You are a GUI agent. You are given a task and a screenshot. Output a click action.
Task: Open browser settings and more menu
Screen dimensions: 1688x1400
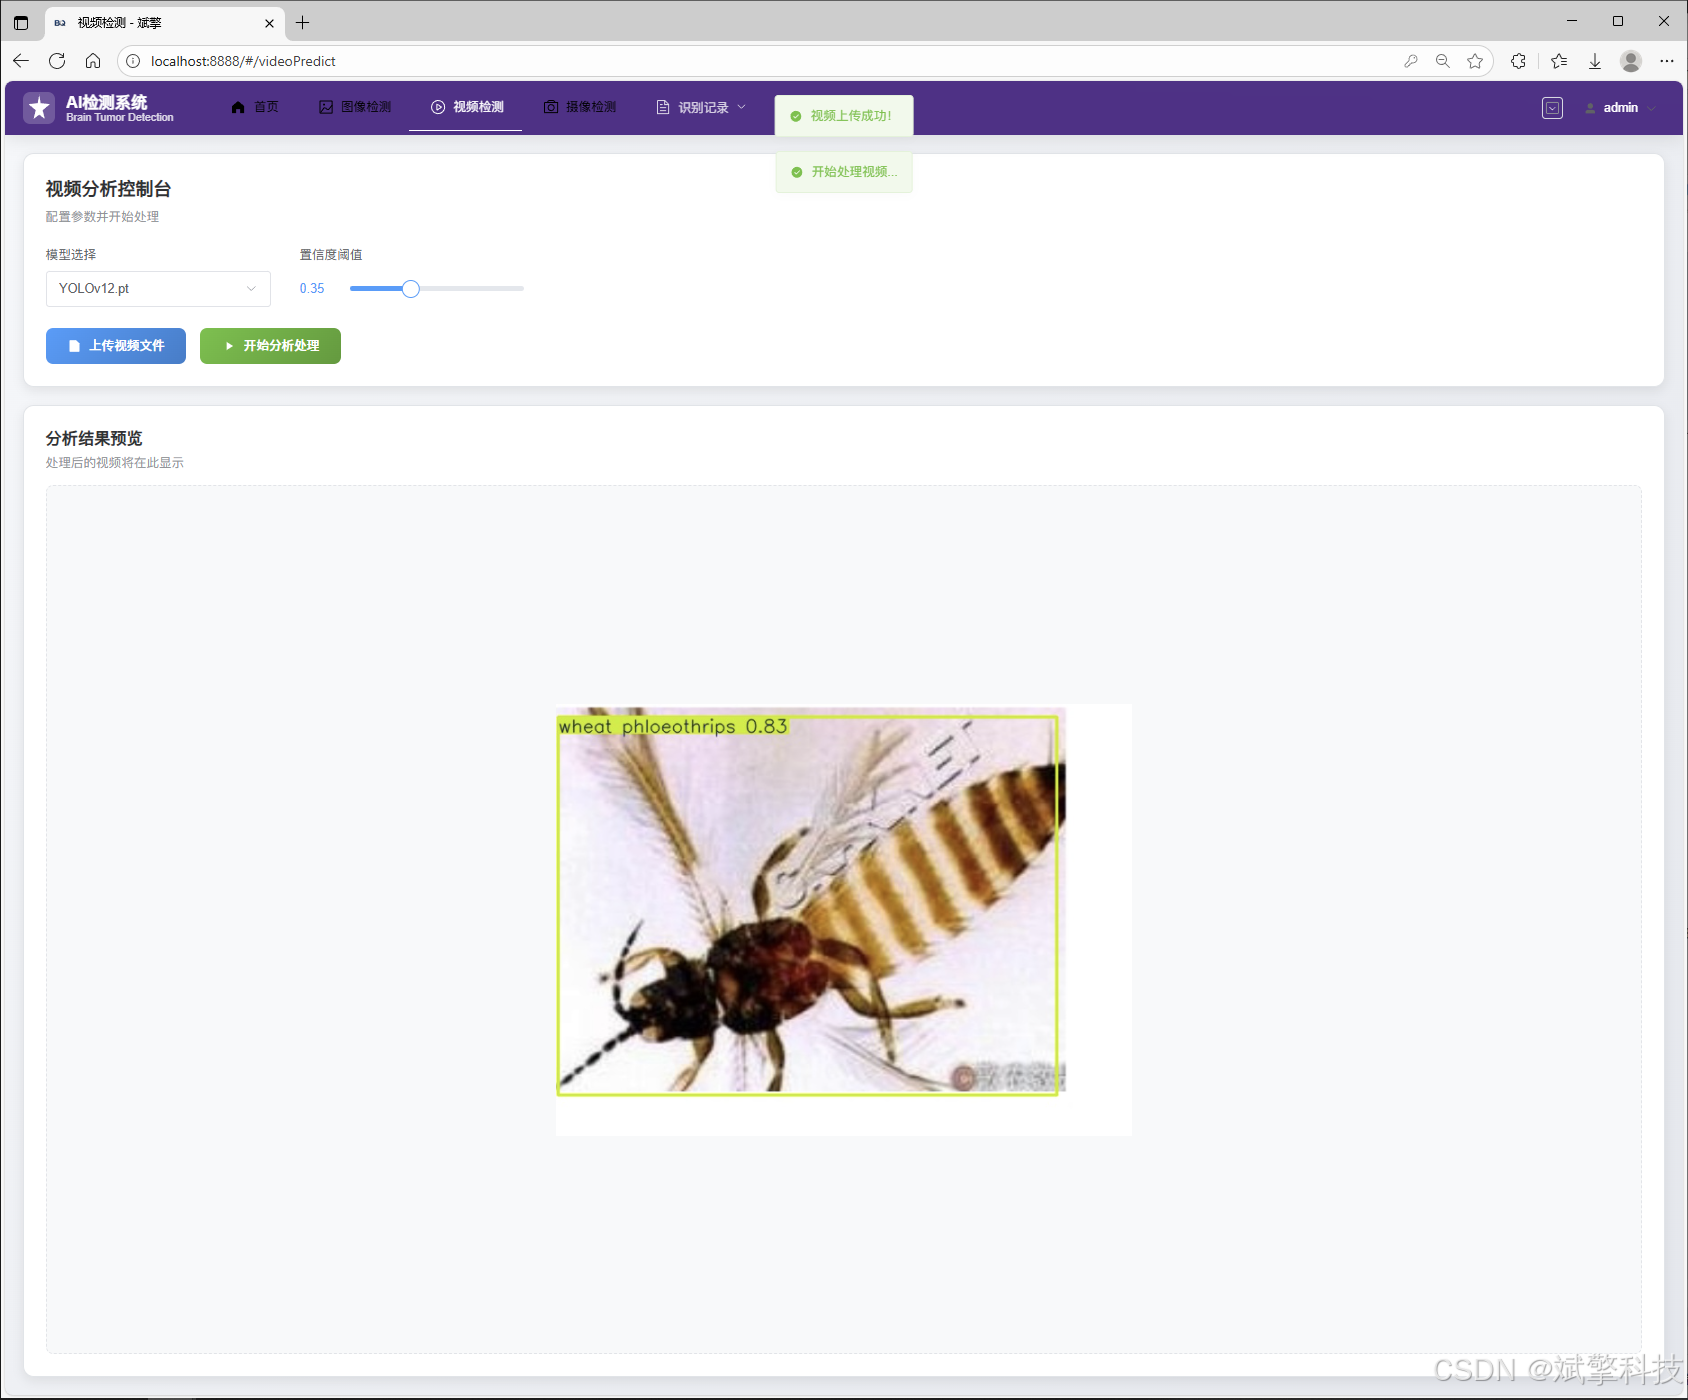click(1667, 61)
